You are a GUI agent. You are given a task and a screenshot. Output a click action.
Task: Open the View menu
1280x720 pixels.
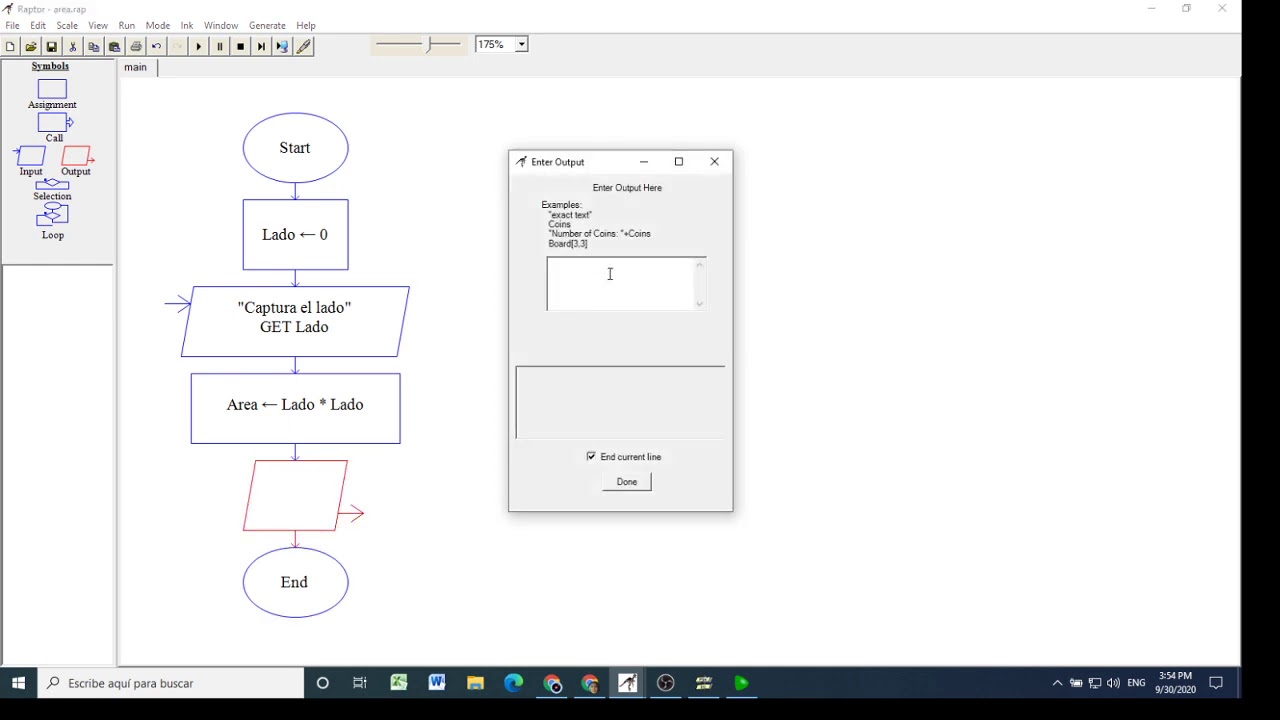(x=98, y=25)
